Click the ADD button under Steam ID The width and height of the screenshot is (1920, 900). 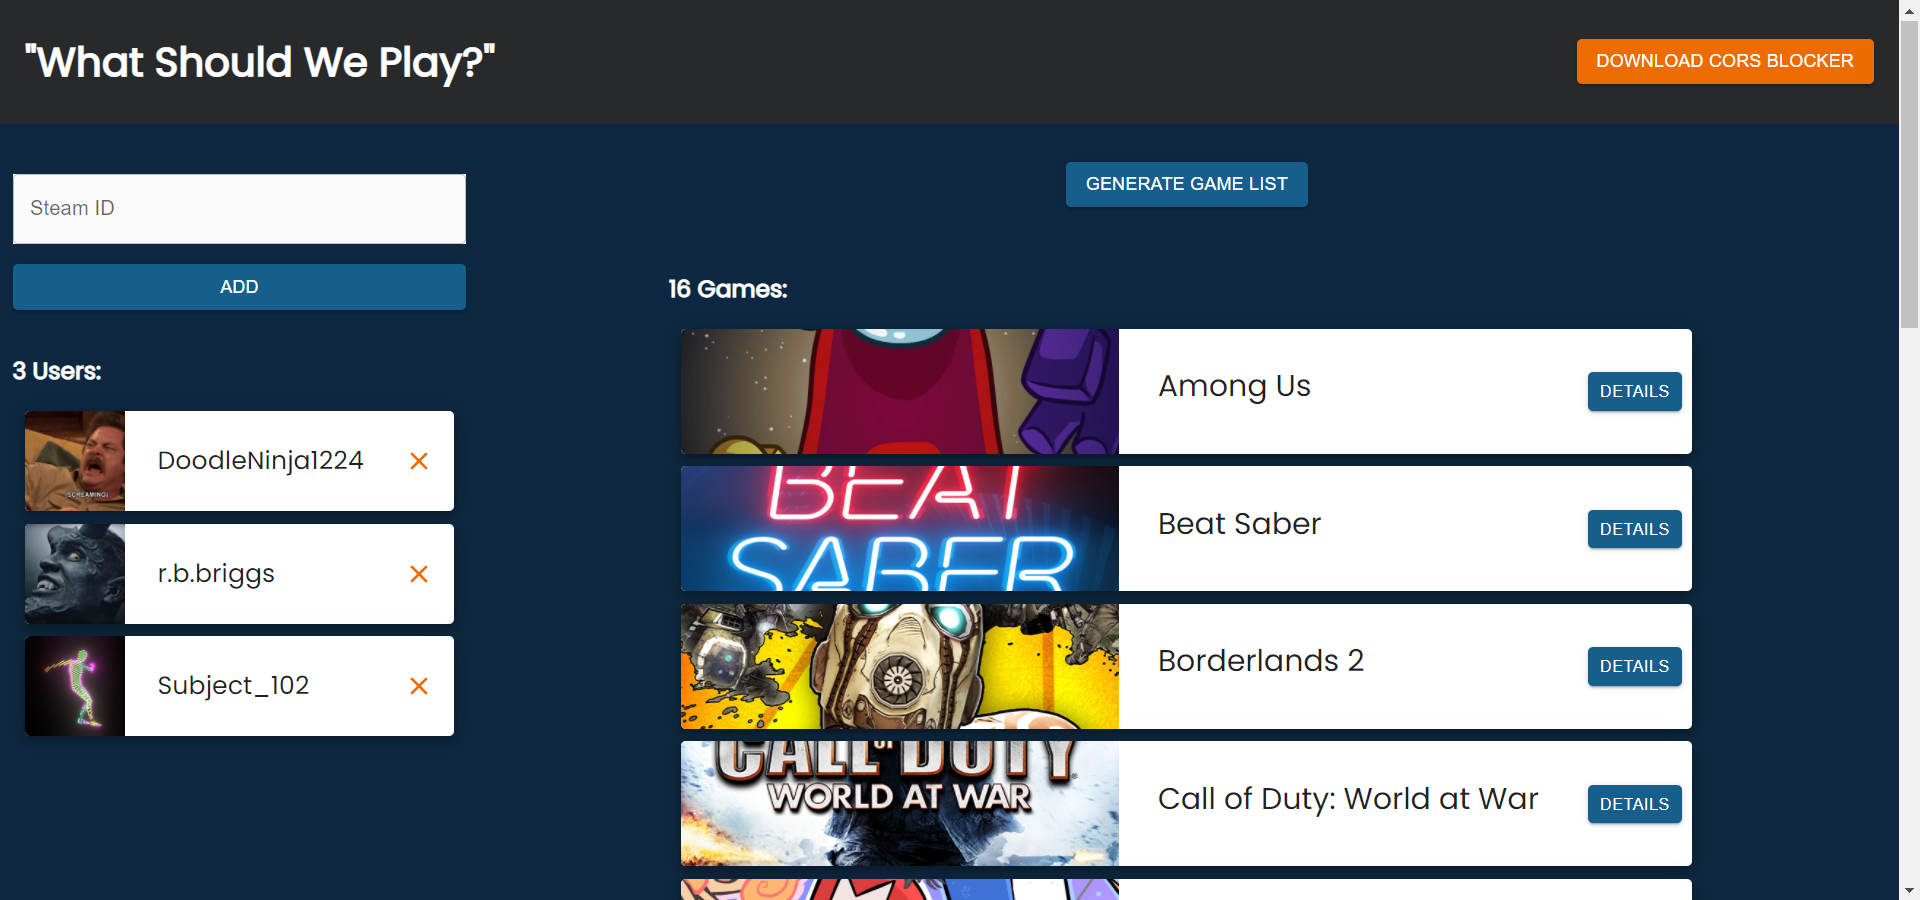pyautogui.click(x=239, y=287)
